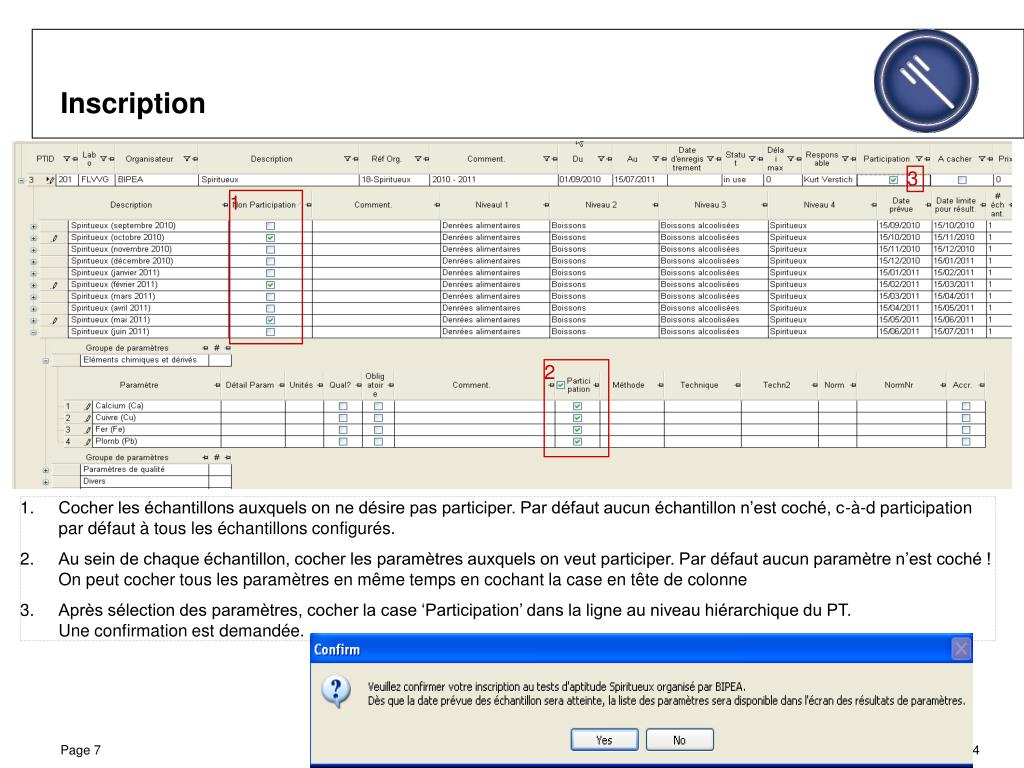This screenshot has height=768, width=1024.
Task: Click the filter funnel beside the Du column
Action: [x=601, y=159]
